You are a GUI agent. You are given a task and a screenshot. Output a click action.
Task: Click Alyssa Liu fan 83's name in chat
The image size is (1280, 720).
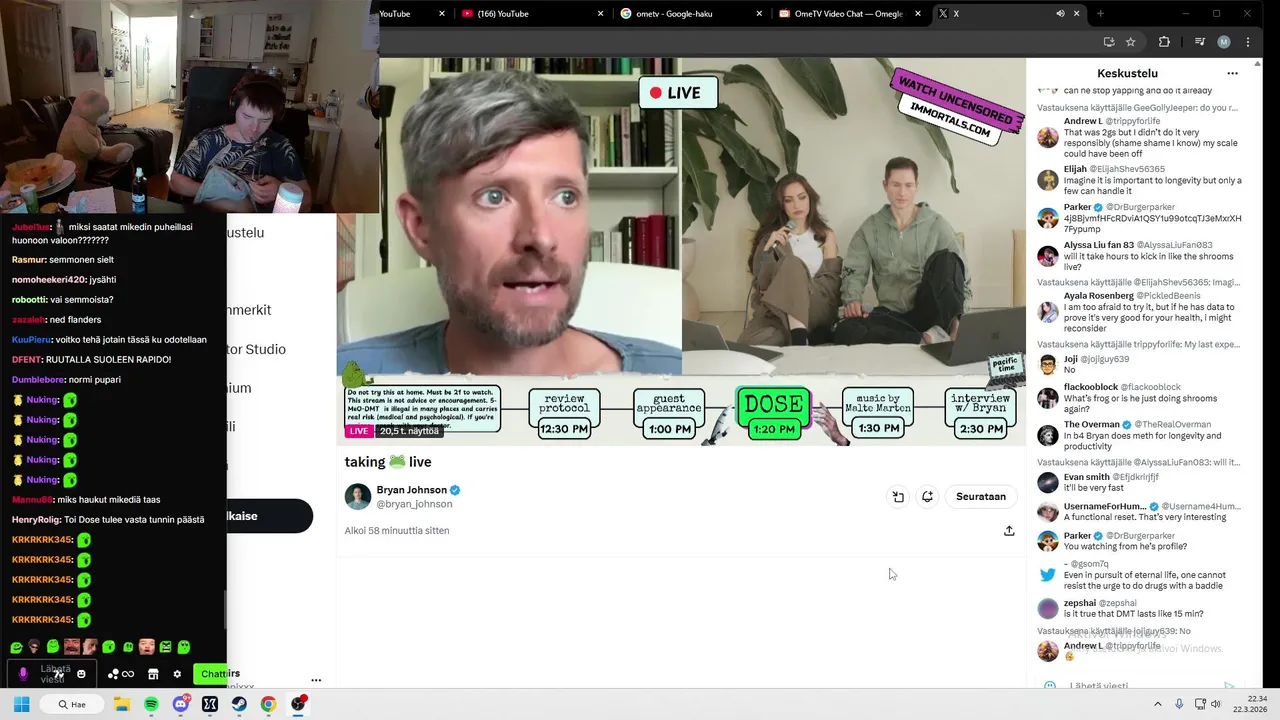(1099, 245)
